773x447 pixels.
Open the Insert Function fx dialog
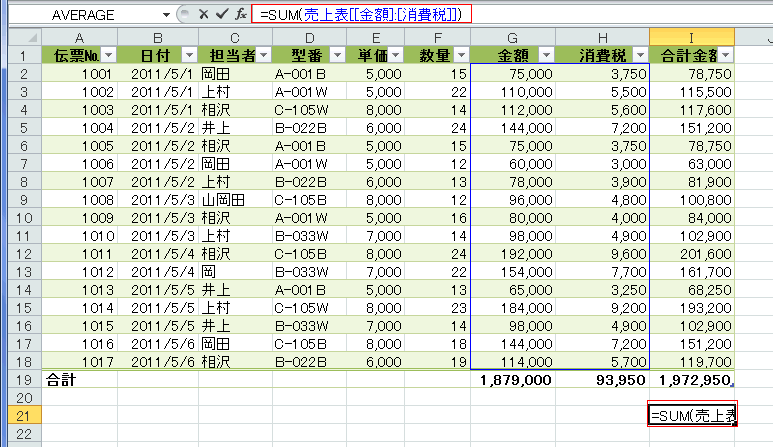(x=240, y=14)
